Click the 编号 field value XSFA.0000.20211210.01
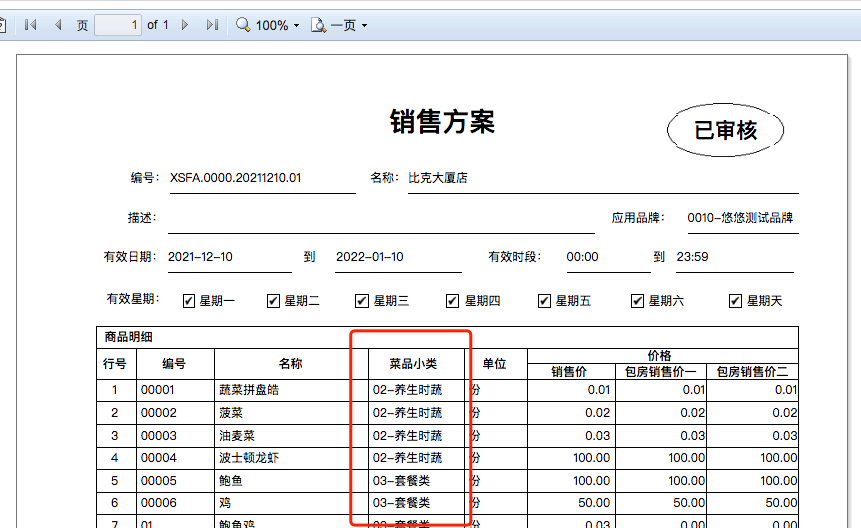861x528 pixels. 236,178
